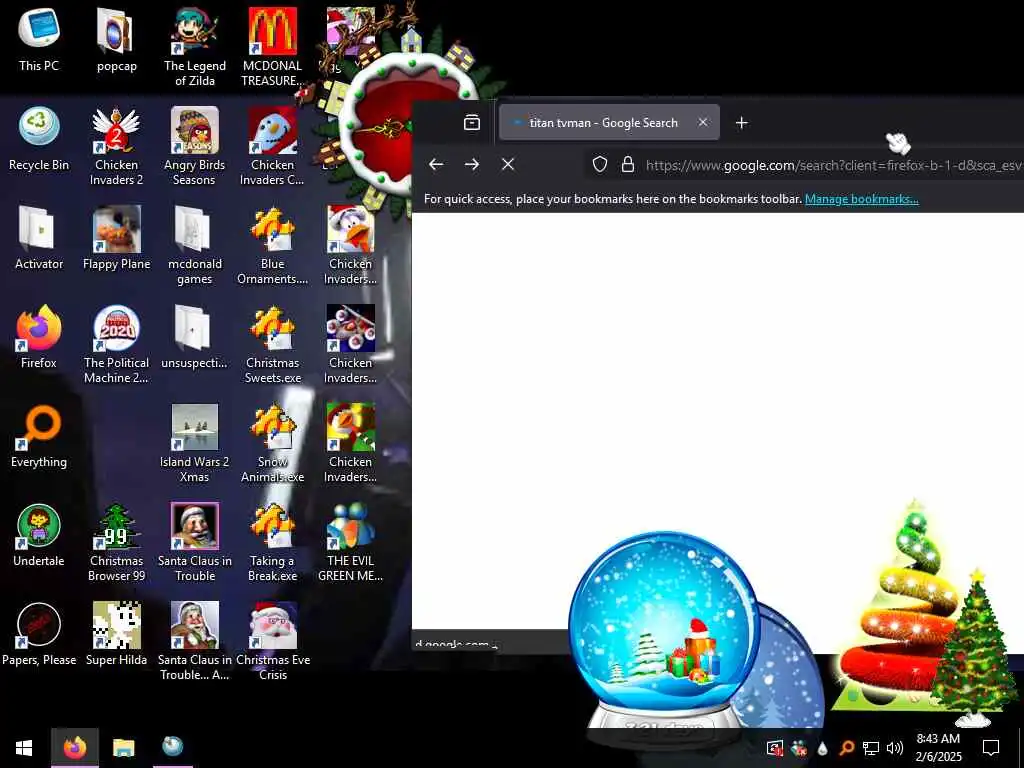Open network status tray icon
The width and height of the screenshot is (1024, 768).
[x=871, y=748]
